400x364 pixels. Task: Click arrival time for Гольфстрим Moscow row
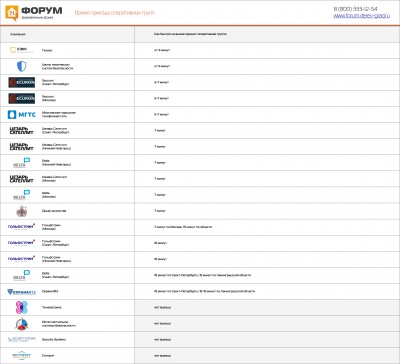(x=183, y=227)
